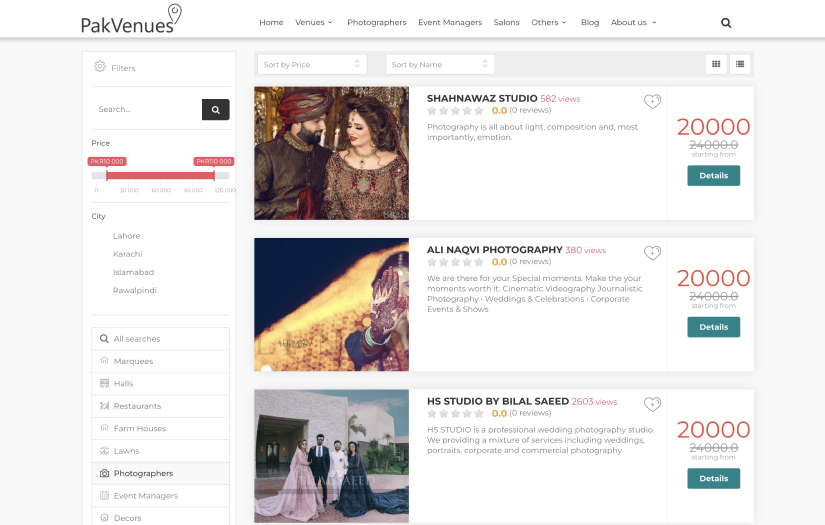
Task: Open Blog in top navigation
Action: [590, 22]
